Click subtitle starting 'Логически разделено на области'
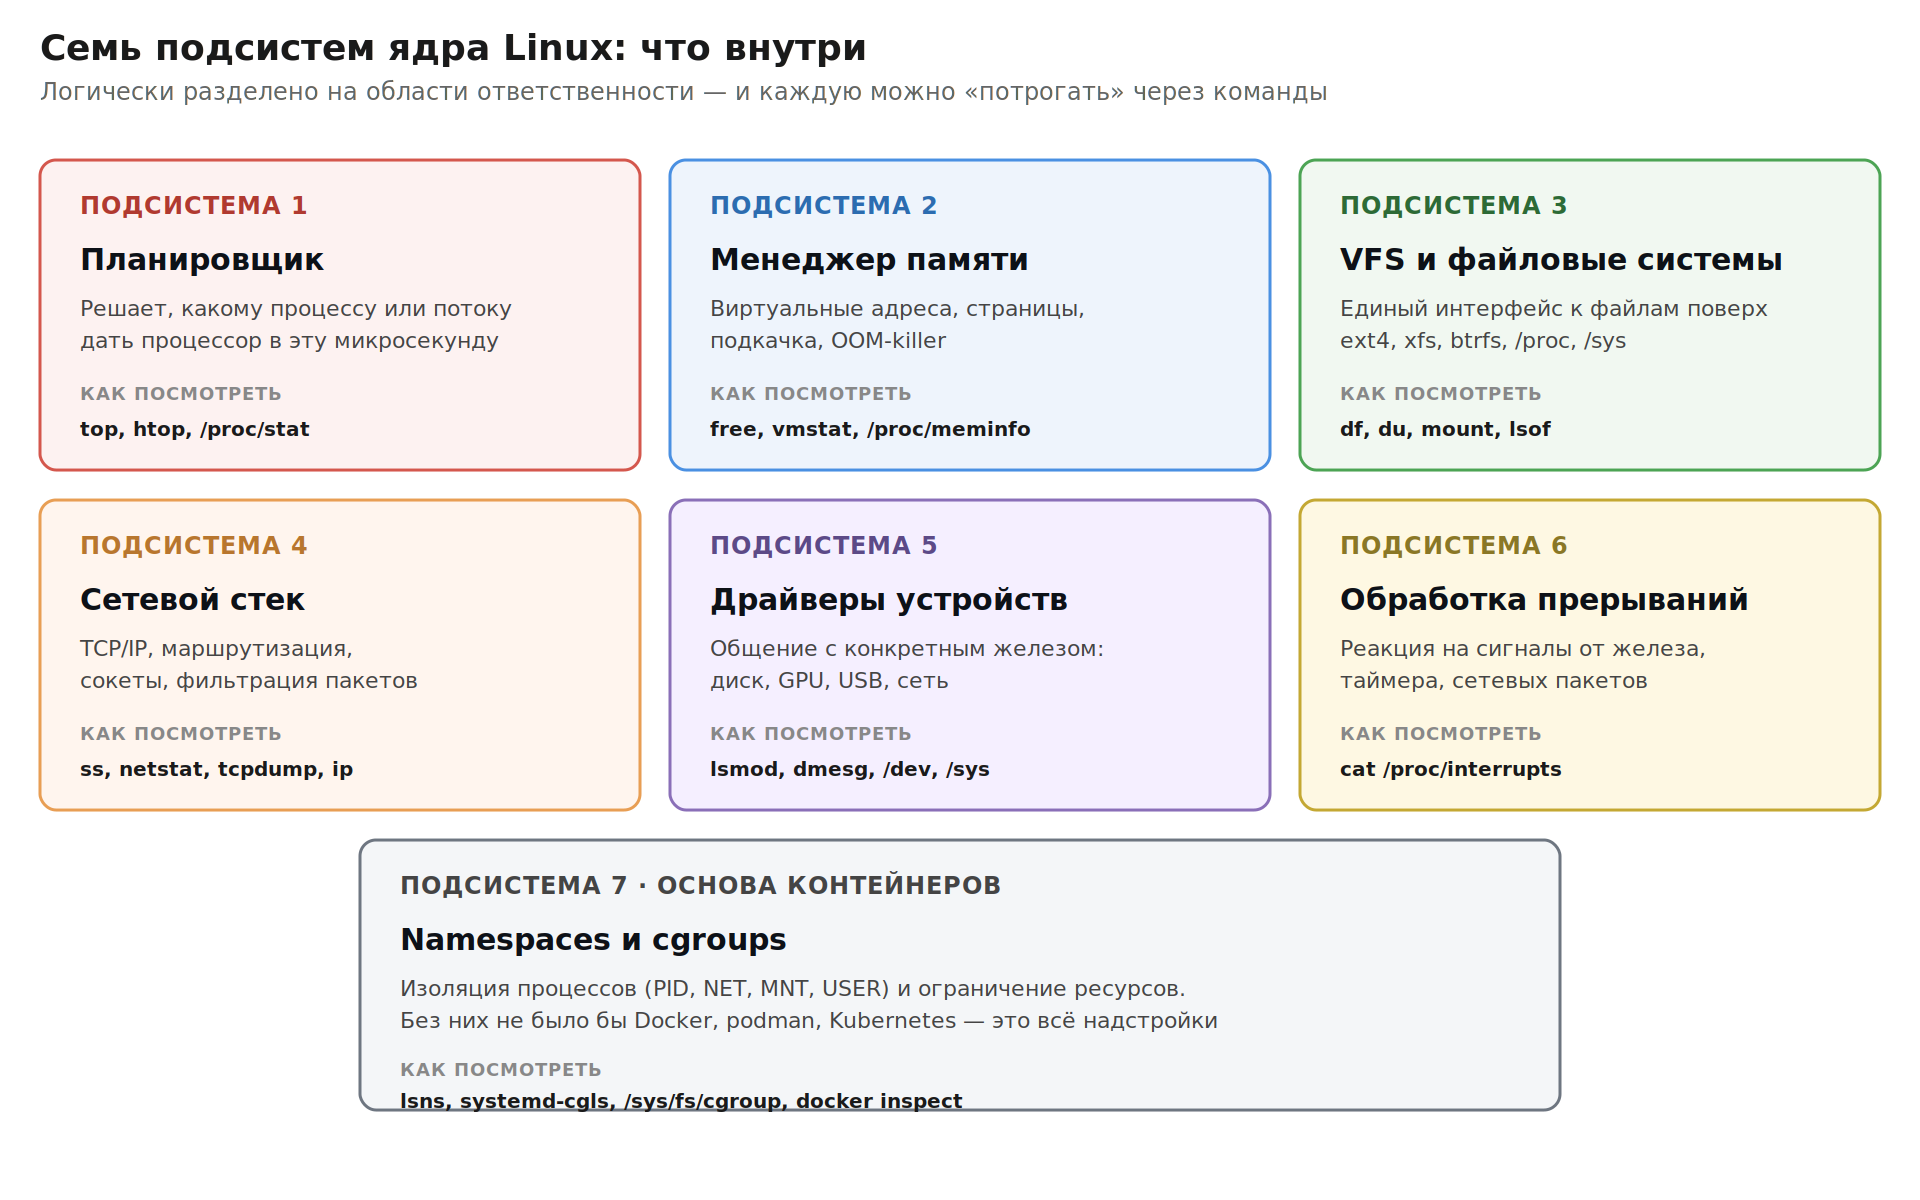The width and height of the screenshot is (1920, 1200). (x=683, y=92)
